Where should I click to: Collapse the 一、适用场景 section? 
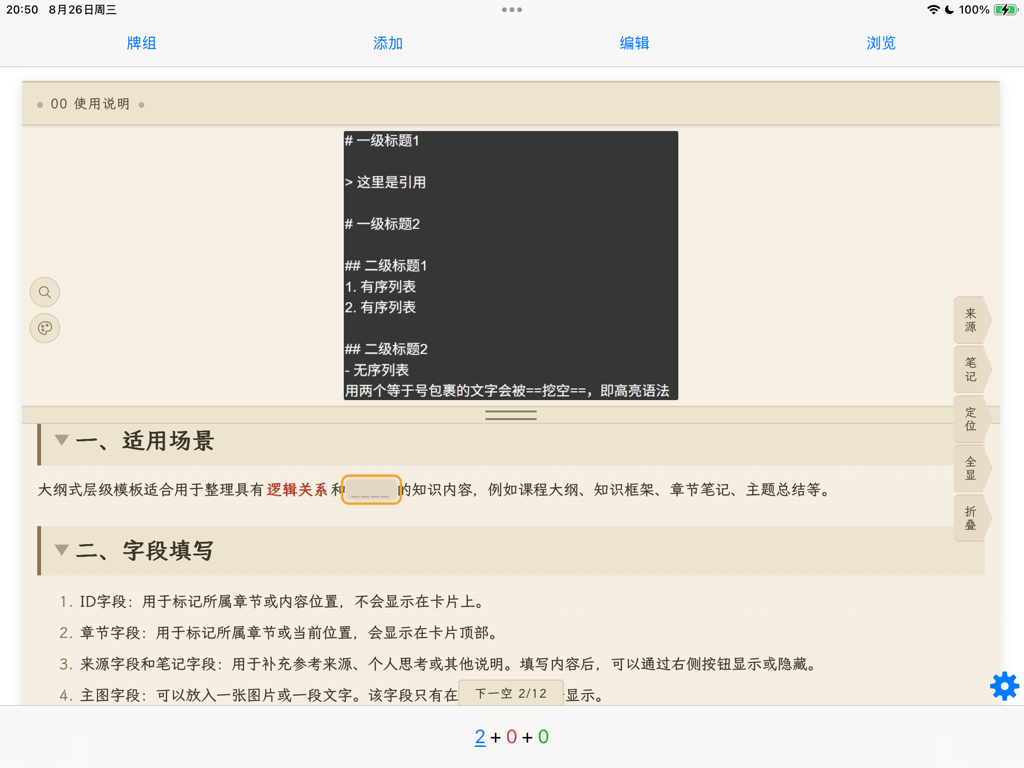coord(61,440)
